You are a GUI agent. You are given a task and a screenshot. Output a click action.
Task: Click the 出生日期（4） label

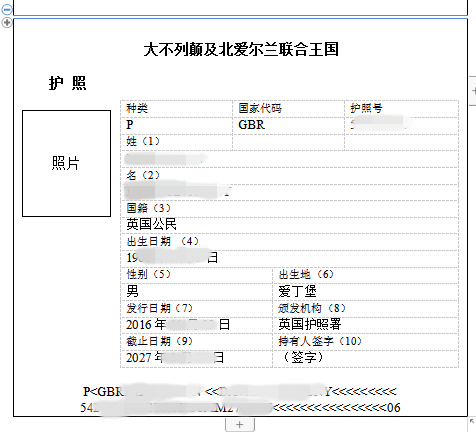click(162, 241)
